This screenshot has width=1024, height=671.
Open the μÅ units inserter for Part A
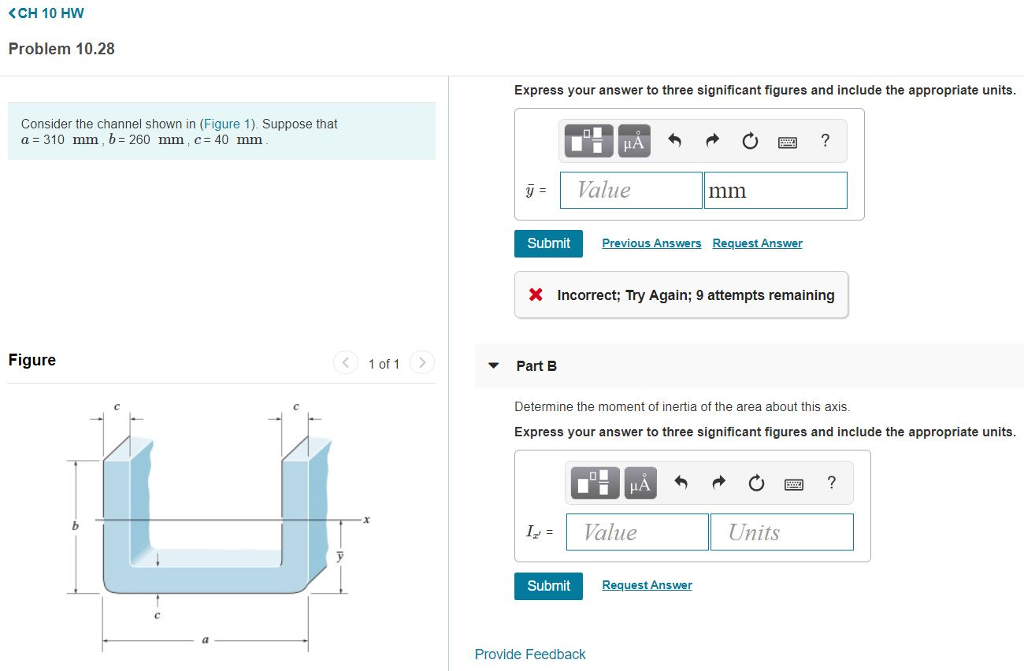click(x=634, y=140)
